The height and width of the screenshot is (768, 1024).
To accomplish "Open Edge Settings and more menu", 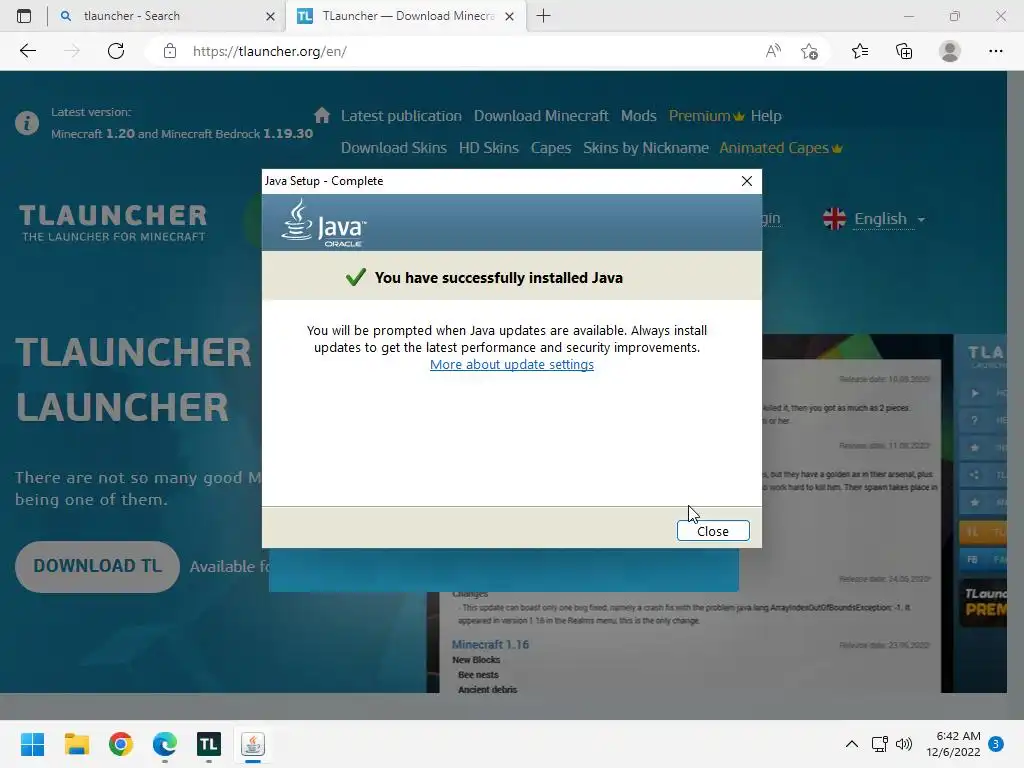I will (x=995, y=51).
